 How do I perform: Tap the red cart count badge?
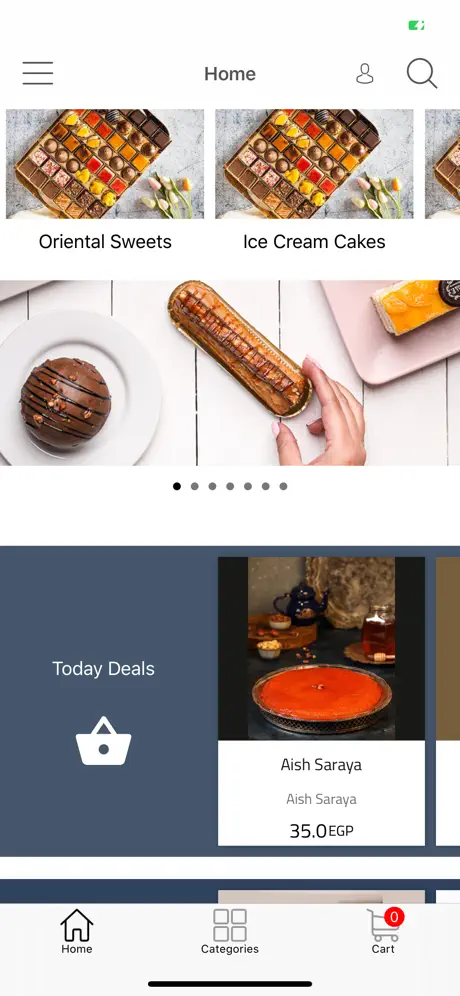395,917
